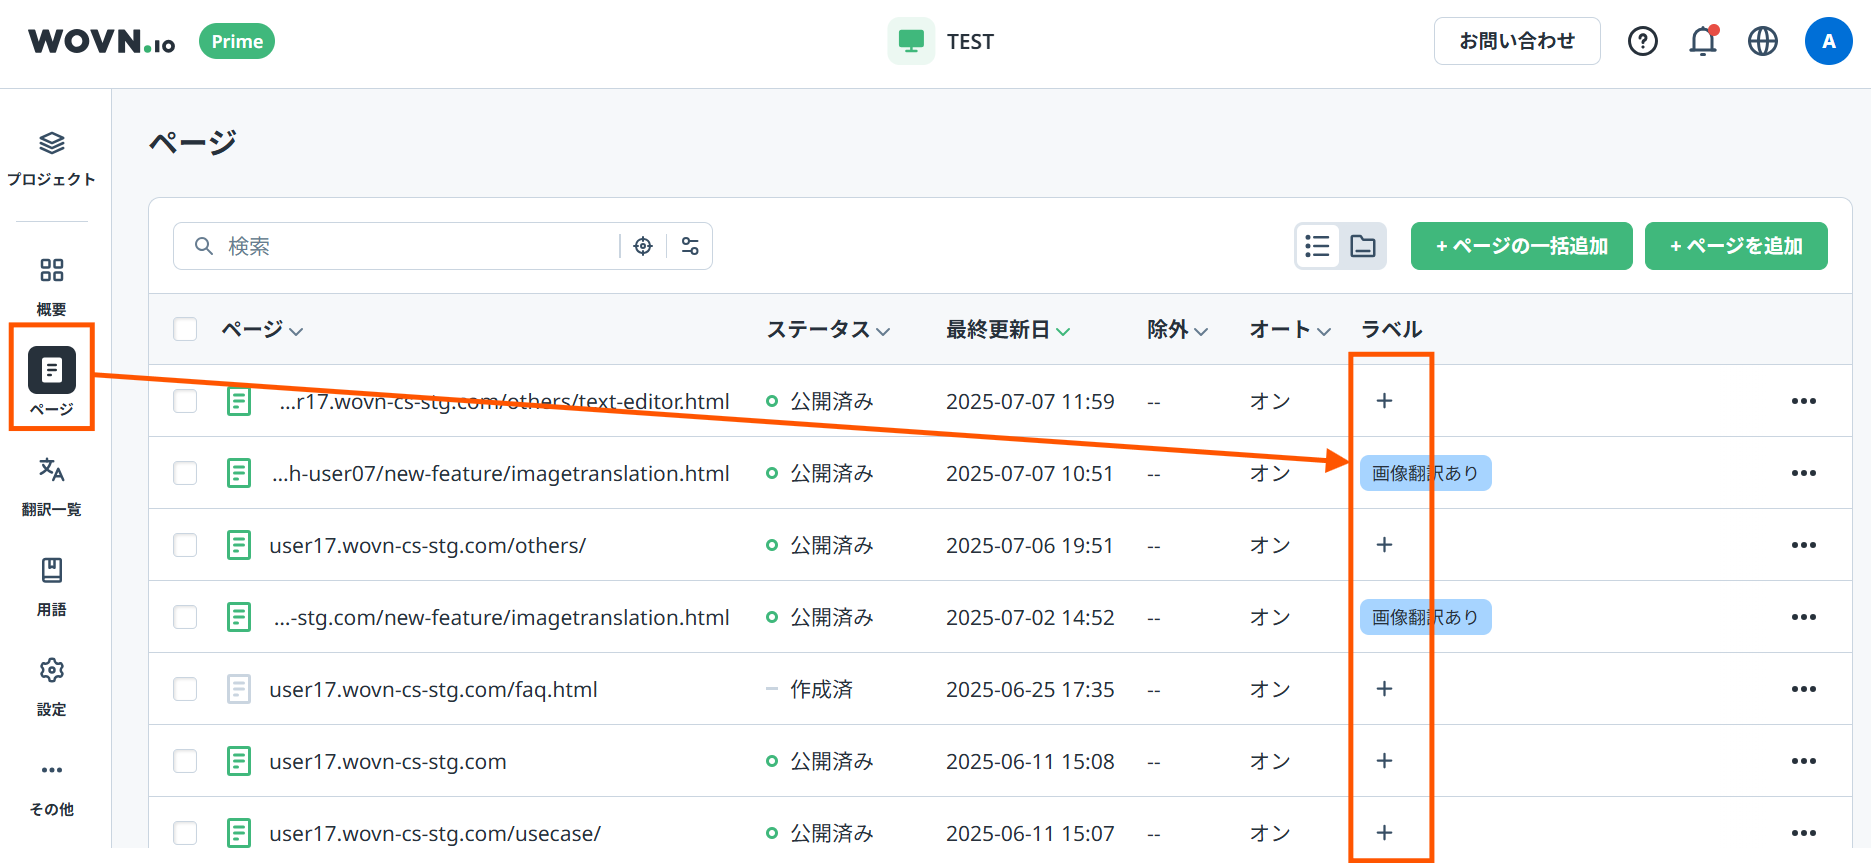Open 設定 in the sidebar
This screenshot has height=863, width=1871.
52,686
